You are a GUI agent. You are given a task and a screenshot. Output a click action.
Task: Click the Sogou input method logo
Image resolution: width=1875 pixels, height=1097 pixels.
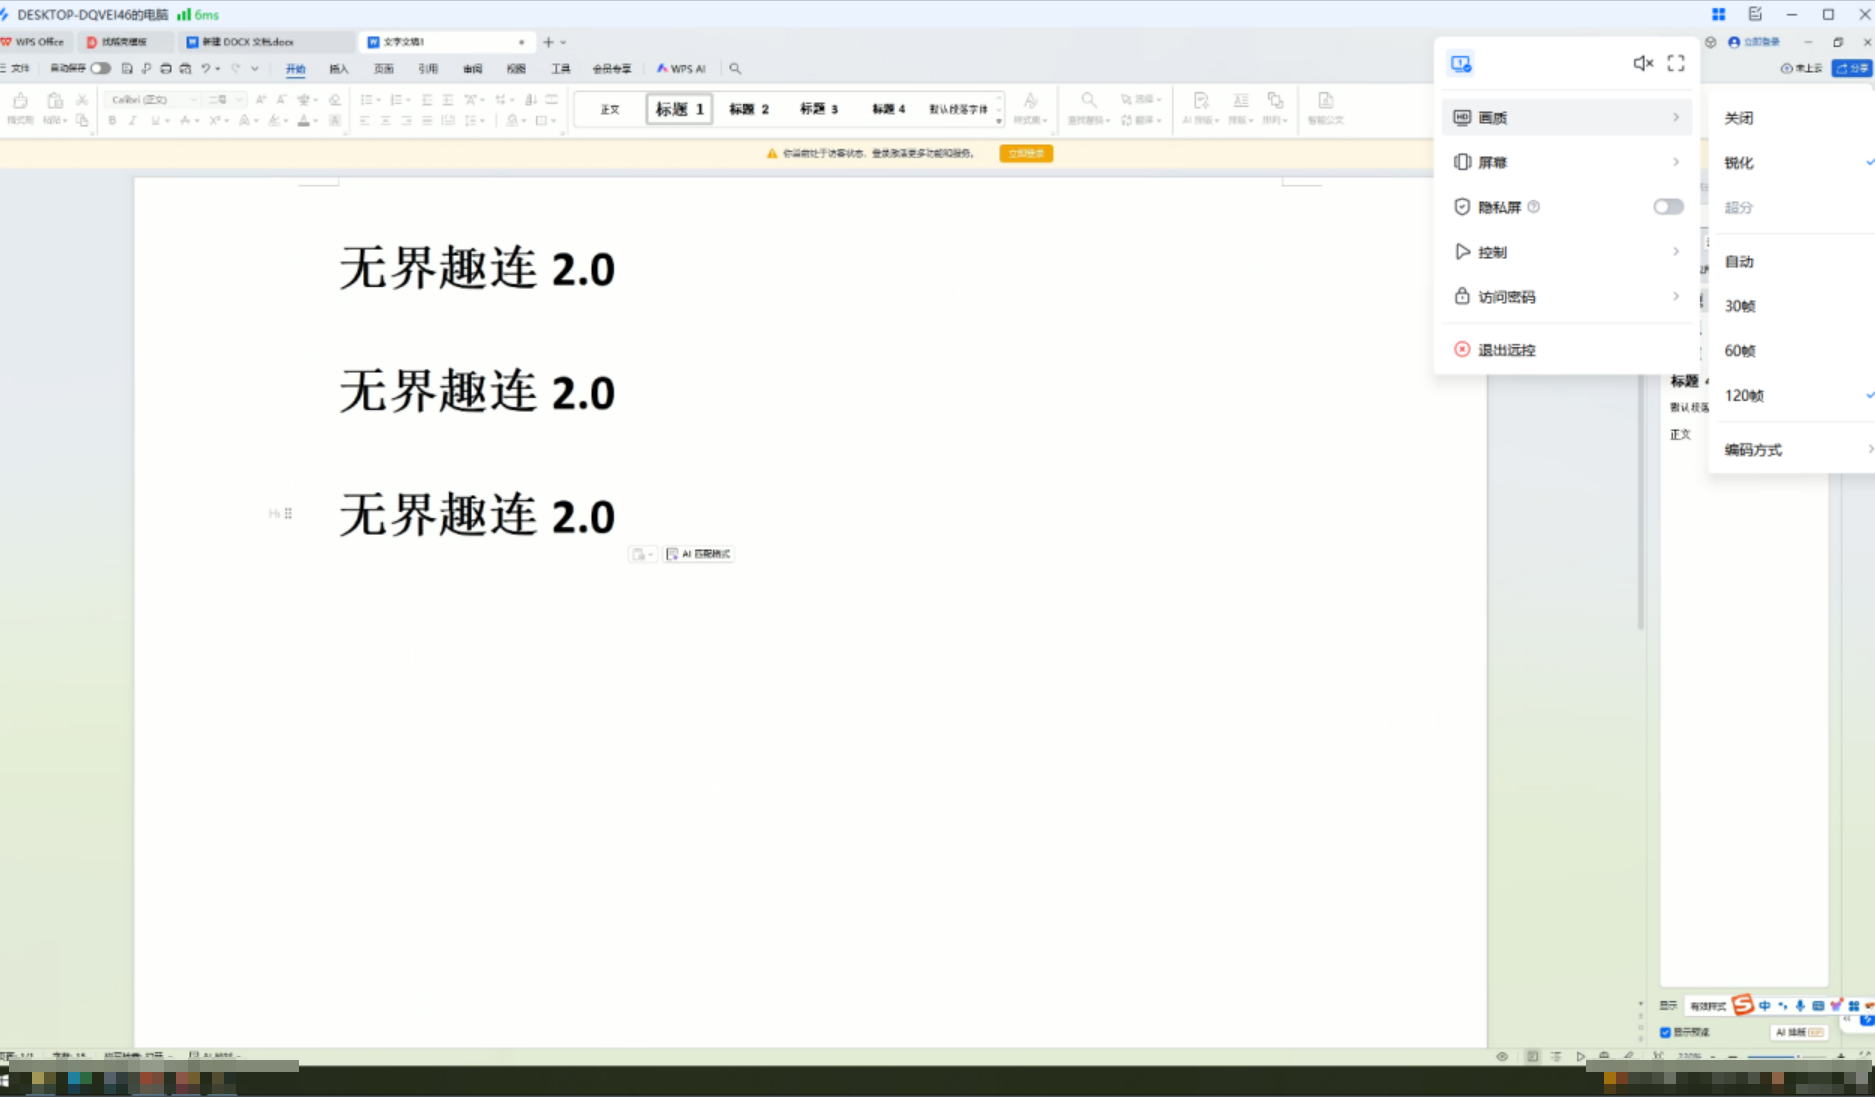point(1742,1005)
